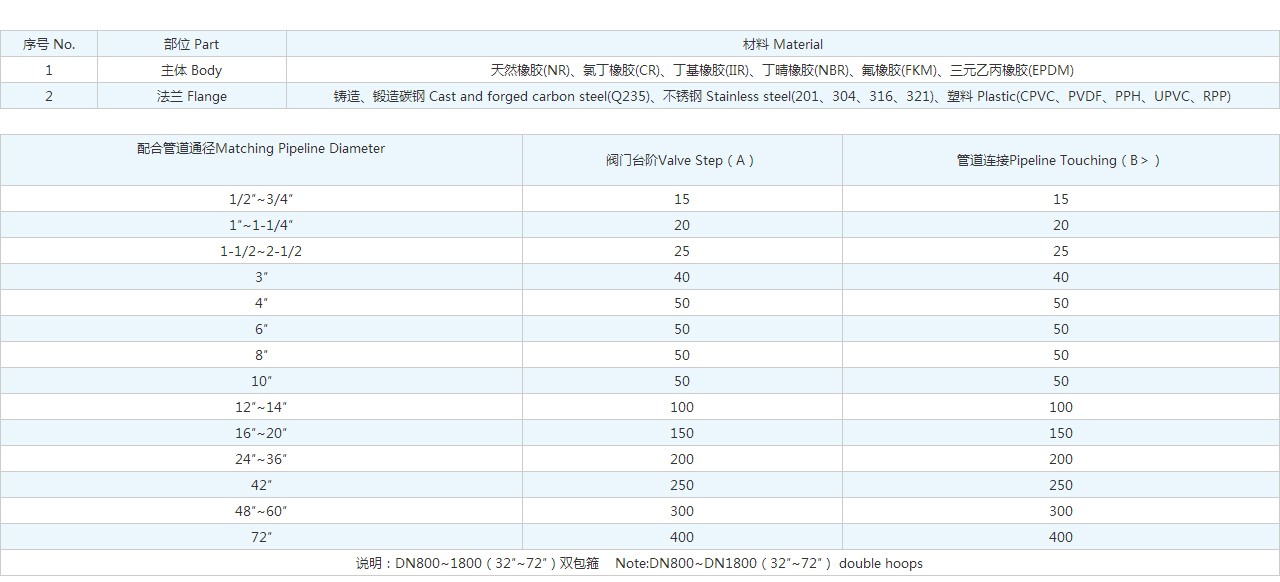Click the Valve Step (A) header
1280x582 pixels.
coord(681,160)
